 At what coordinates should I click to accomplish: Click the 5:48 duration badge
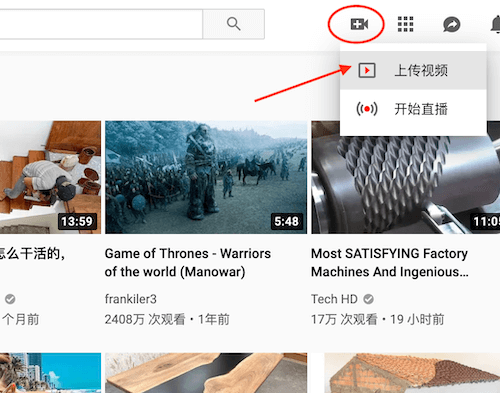pyautogui.click(x=286, y=221)
